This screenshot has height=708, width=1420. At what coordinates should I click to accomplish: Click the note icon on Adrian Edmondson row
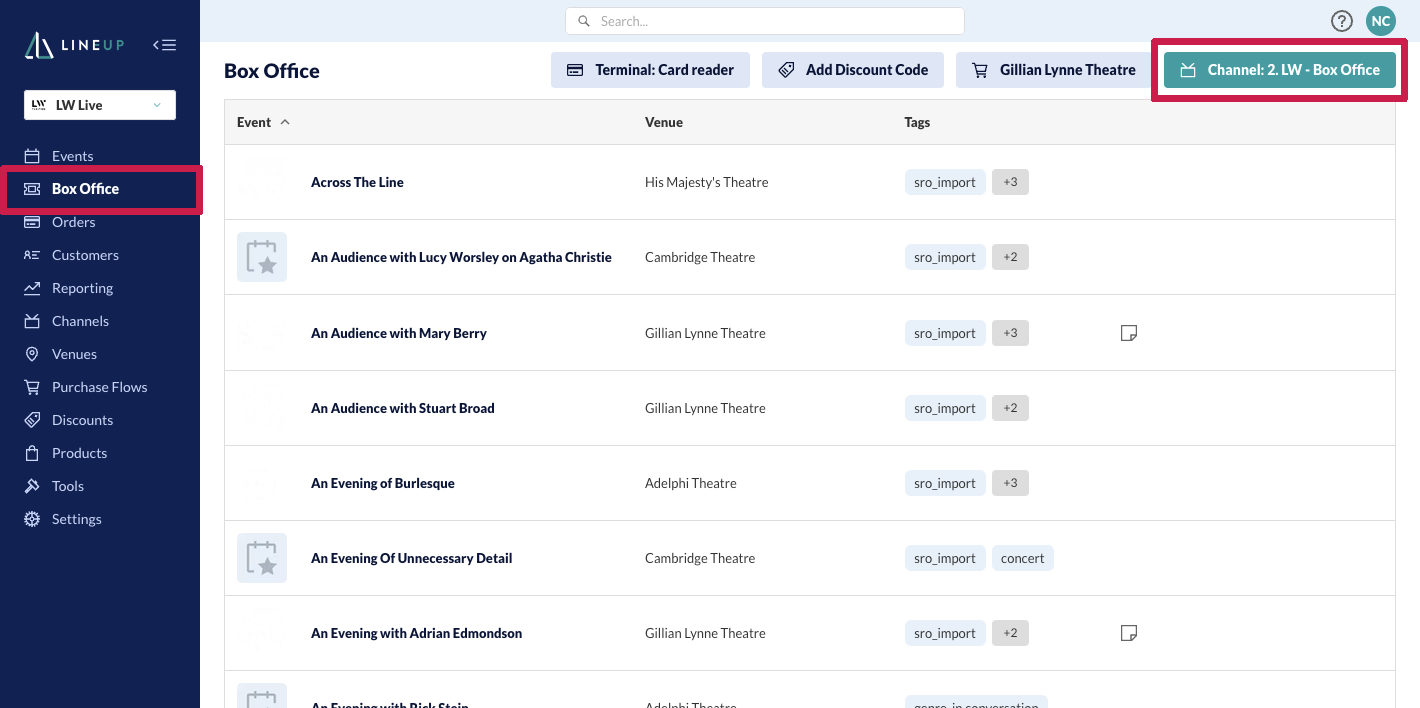click(x=1129, y=633)
